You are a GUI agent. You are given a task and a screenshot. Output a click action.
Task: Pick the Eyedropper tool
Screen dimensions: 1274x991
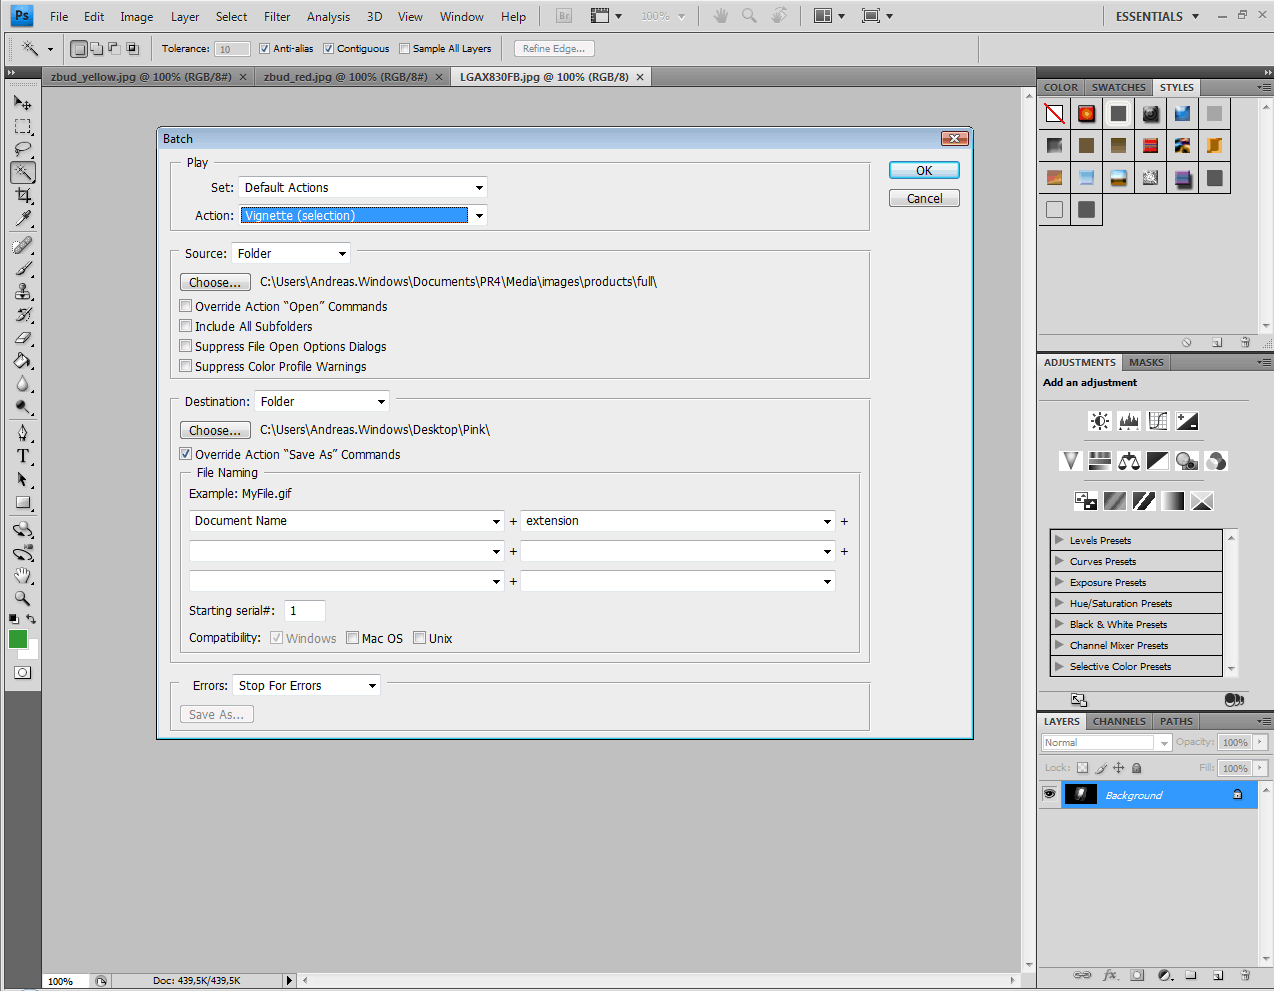23,219
